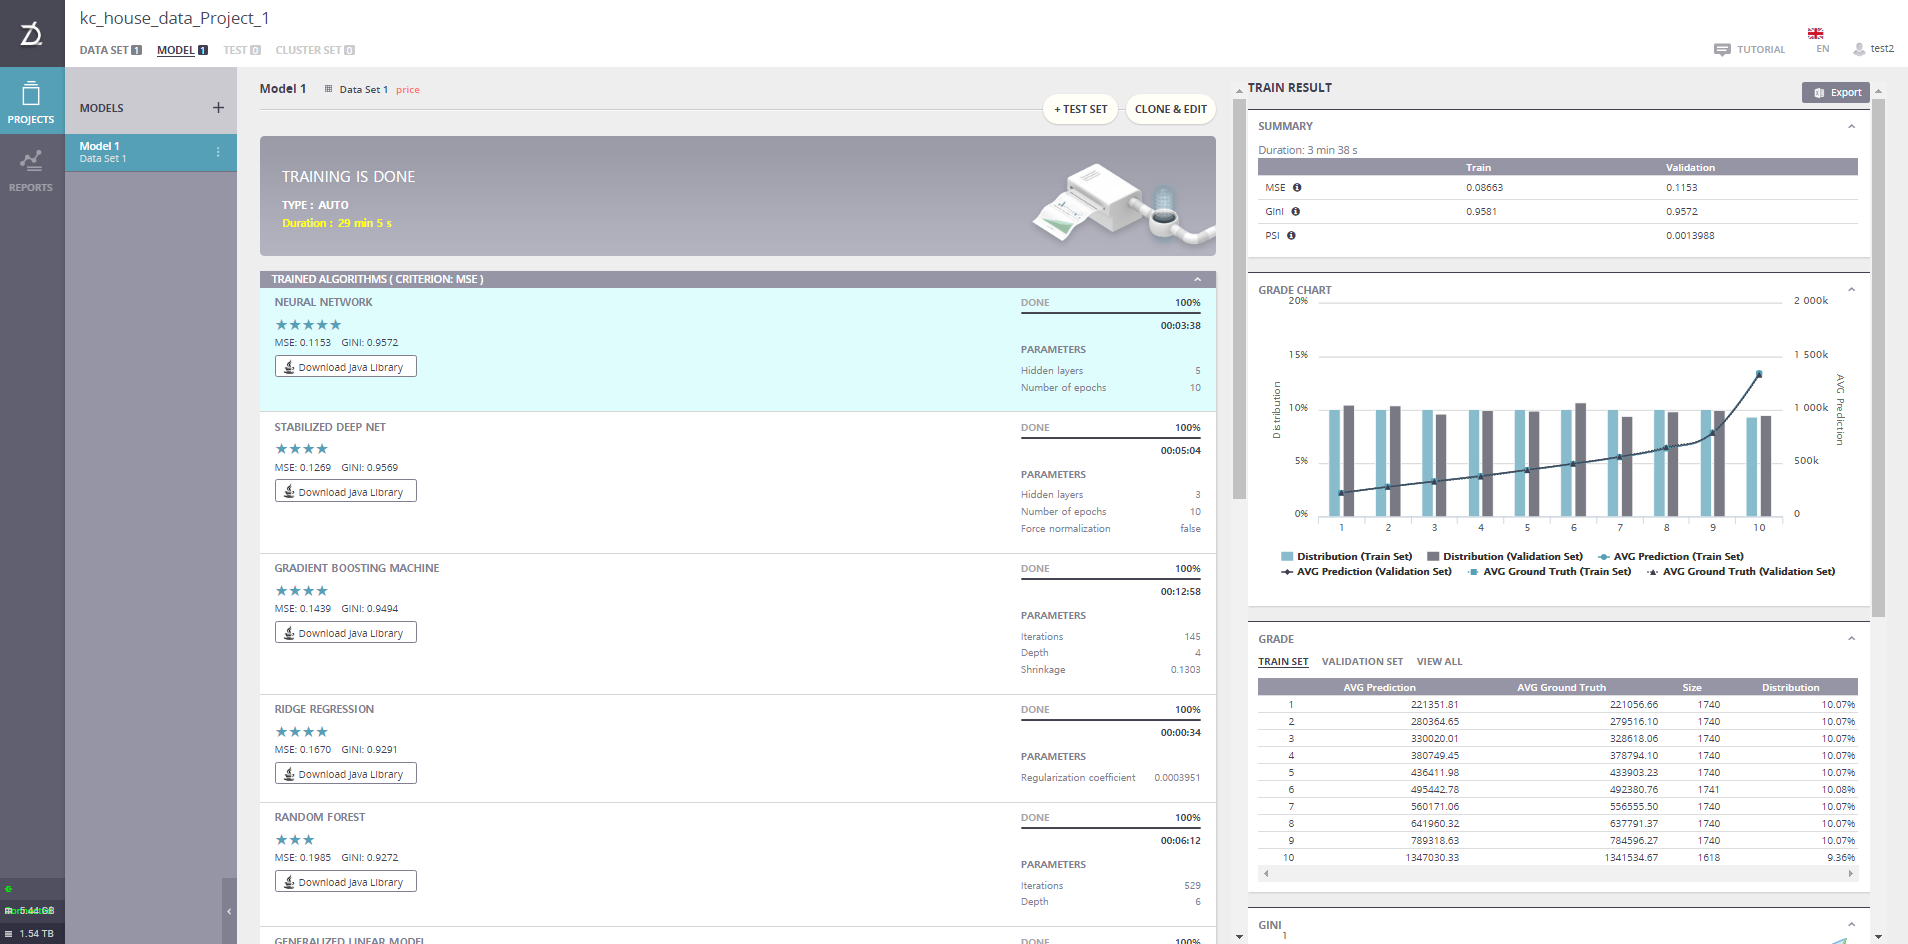The image size is (1908, 944).
Task: Click the Clone & Edit button
Action: click(1171, 109)
